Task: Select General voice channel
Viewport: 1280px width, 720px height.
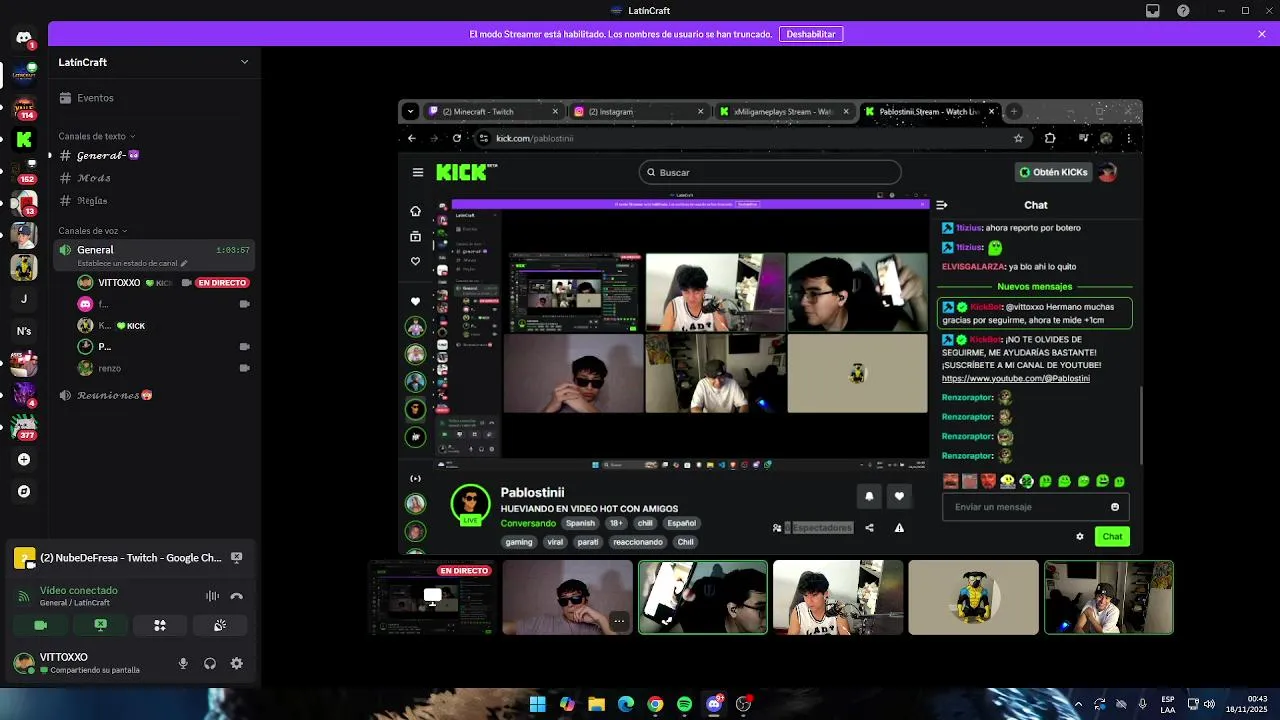Action: coord(154,255)
